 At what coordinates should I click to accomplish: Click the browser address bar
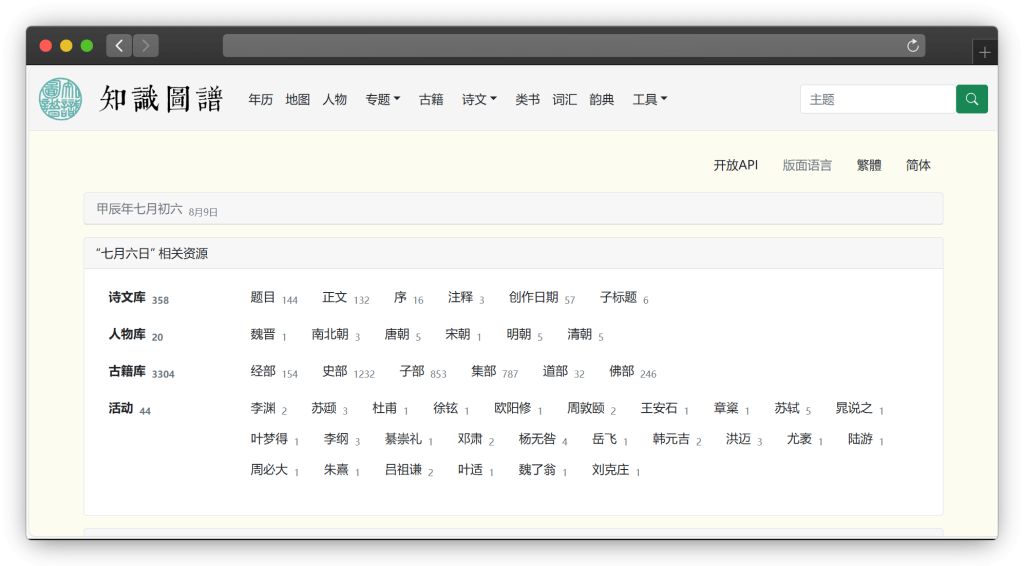(x=560, y=46)
